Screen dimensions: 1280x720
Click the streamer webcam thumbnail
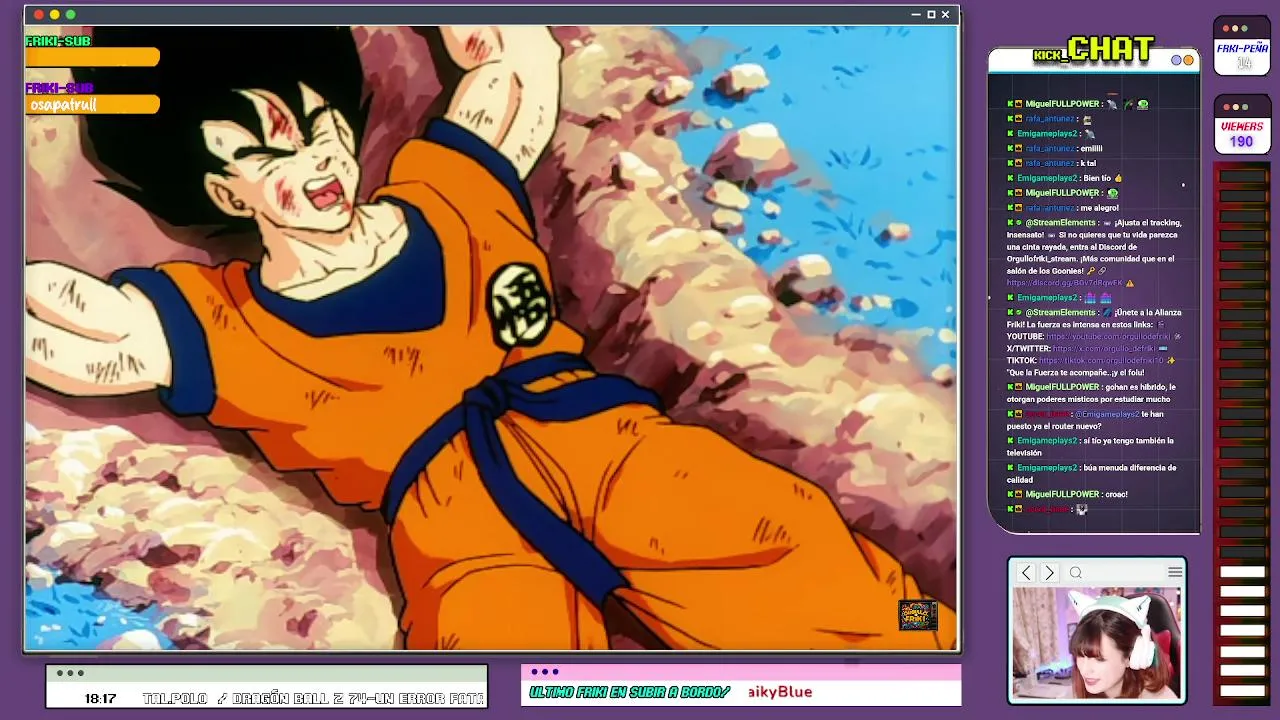pyautogui.click(x=1097, y=644)
